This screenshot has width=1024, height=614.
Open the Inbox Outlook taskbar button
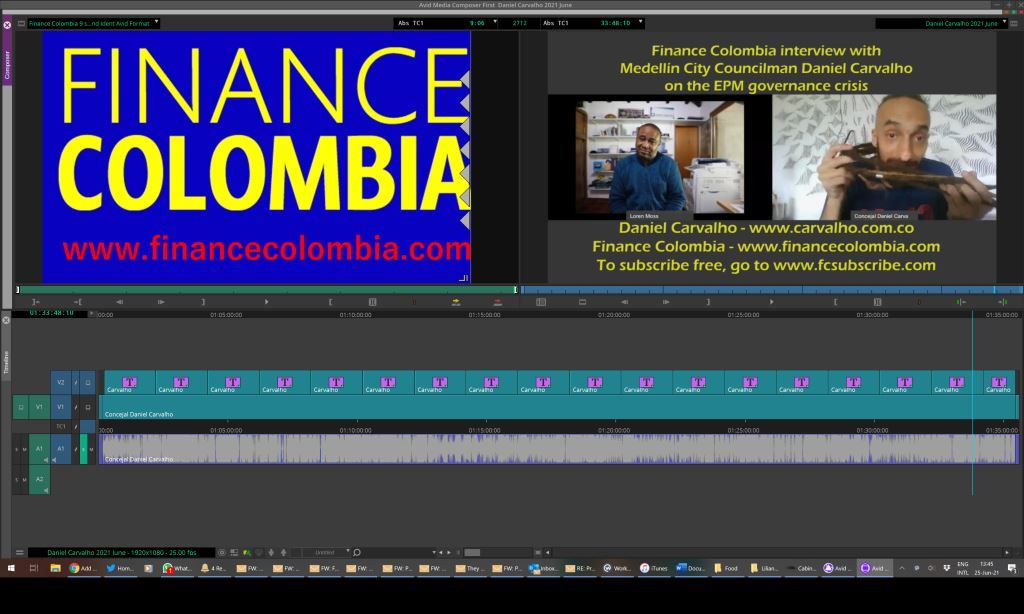[x=544, y=568]
